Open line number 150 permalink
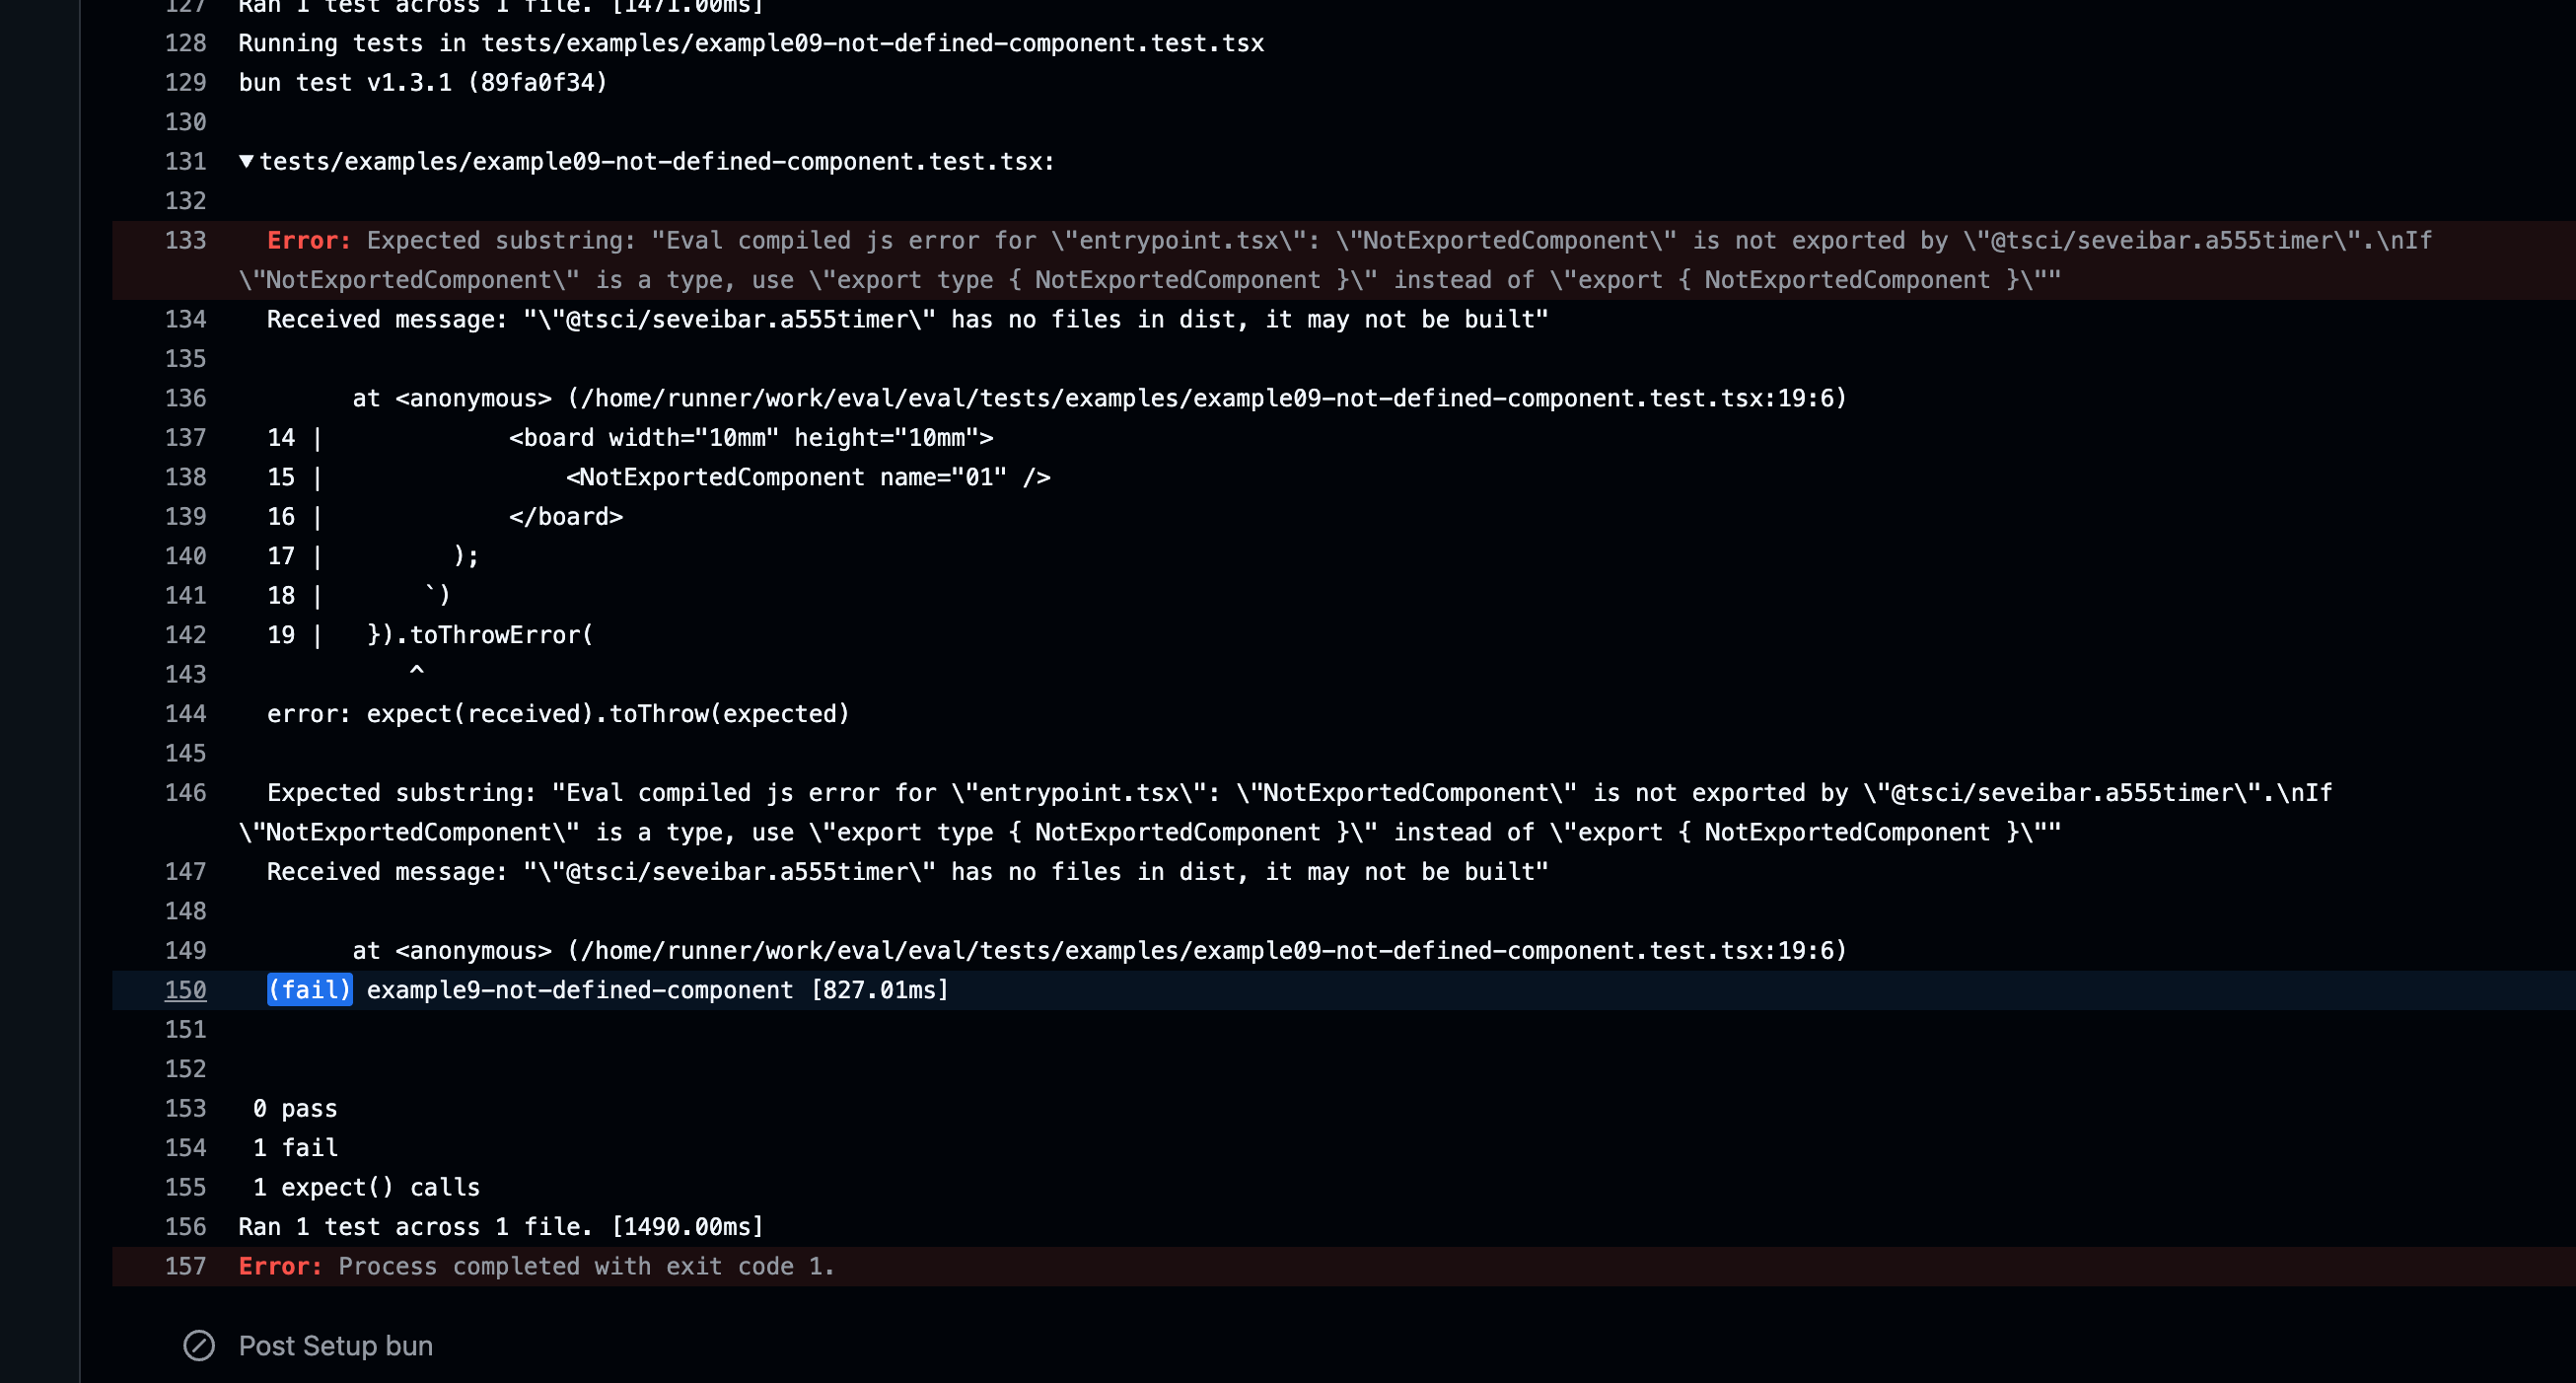 coord(185,989)
